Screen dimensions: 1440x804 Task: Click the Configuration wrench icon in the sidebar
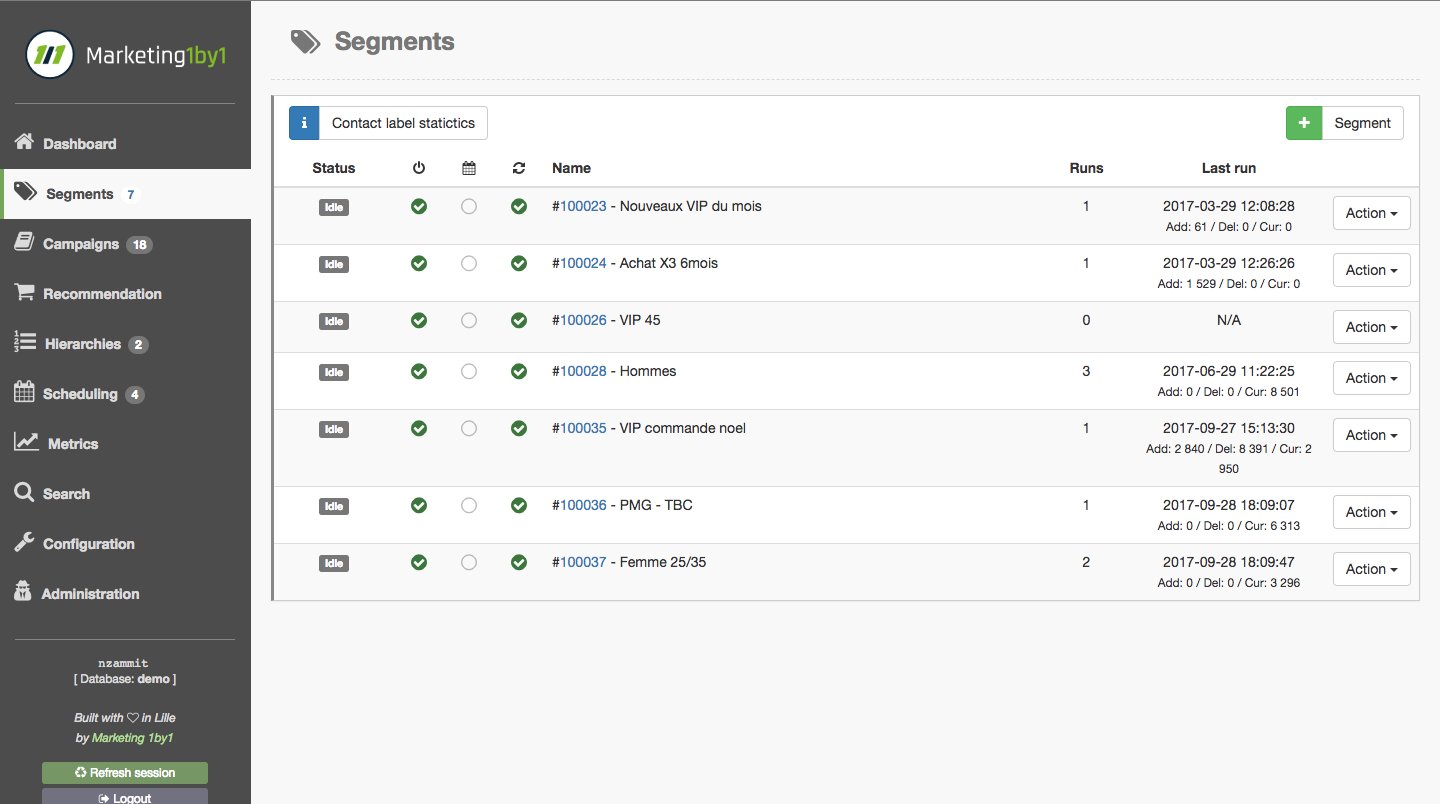coord(25,543)
